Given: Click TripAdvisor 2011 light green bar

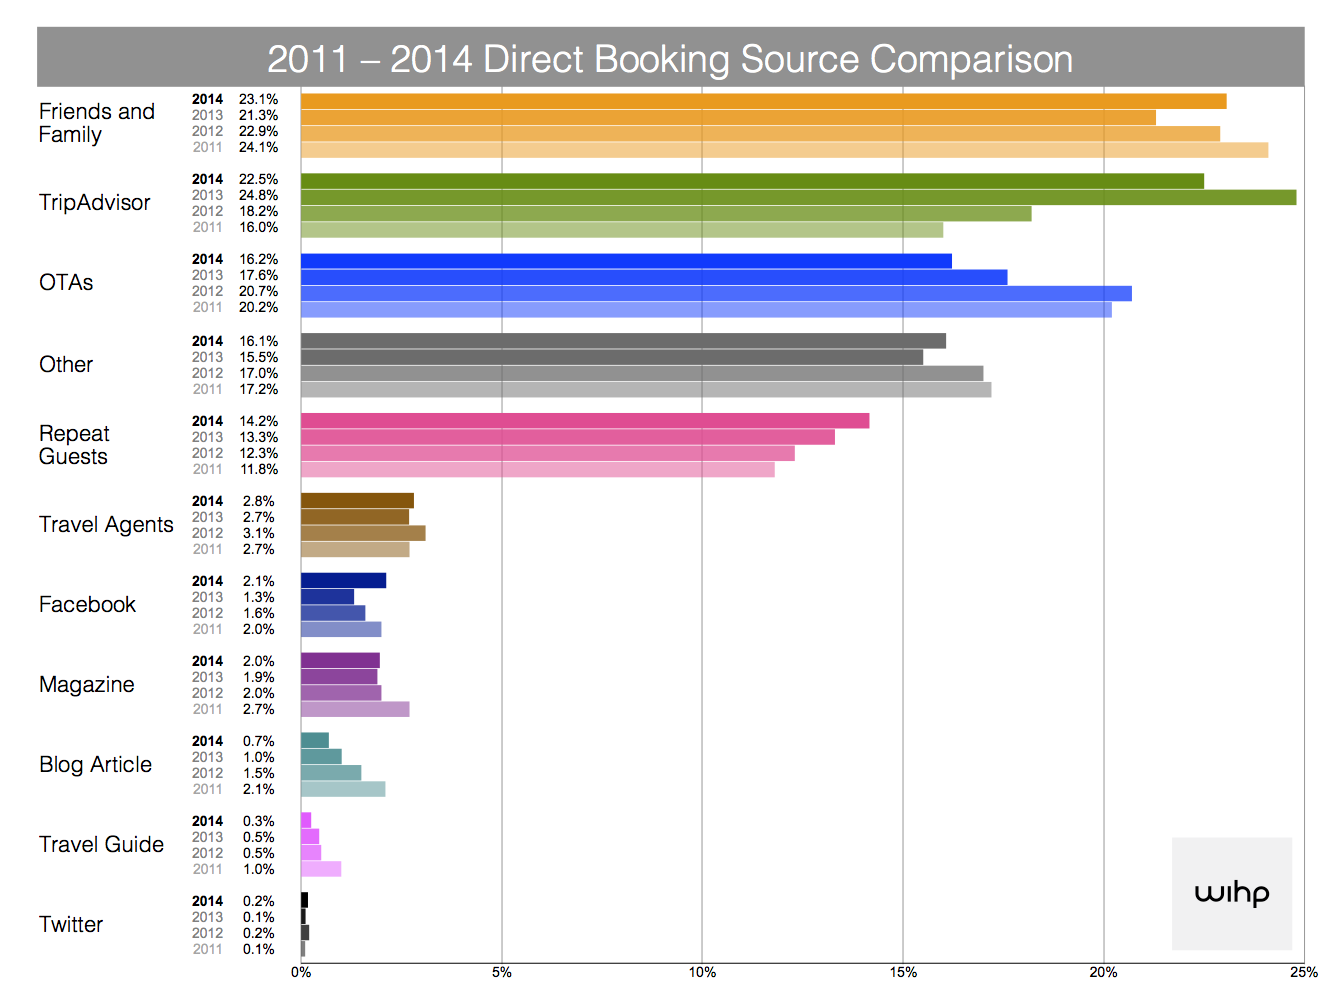Looking at the screenshot, I should [x=622, y=229].
